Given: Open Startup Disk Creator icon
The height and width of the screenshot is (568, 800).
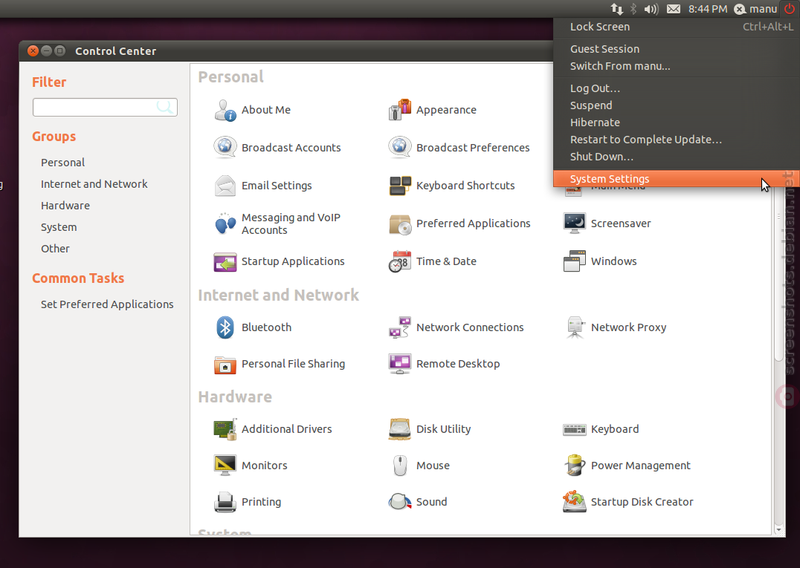Looking at the screenshot, I should tap(574, 502).
